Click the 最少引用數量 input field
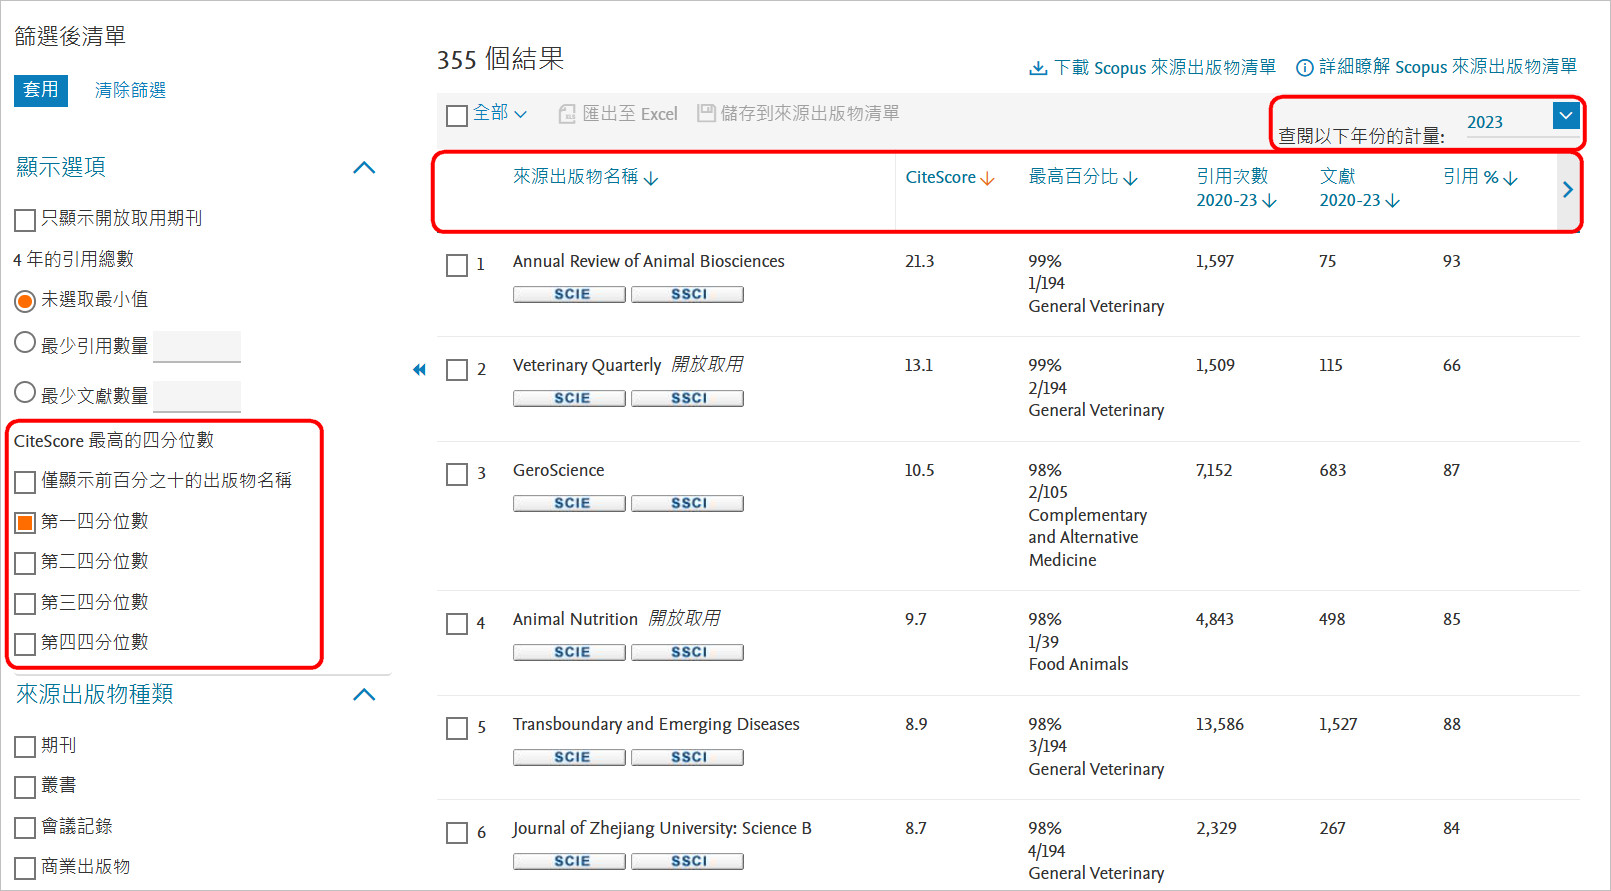This screenshot has width=1611, height=891. (197, 346)
